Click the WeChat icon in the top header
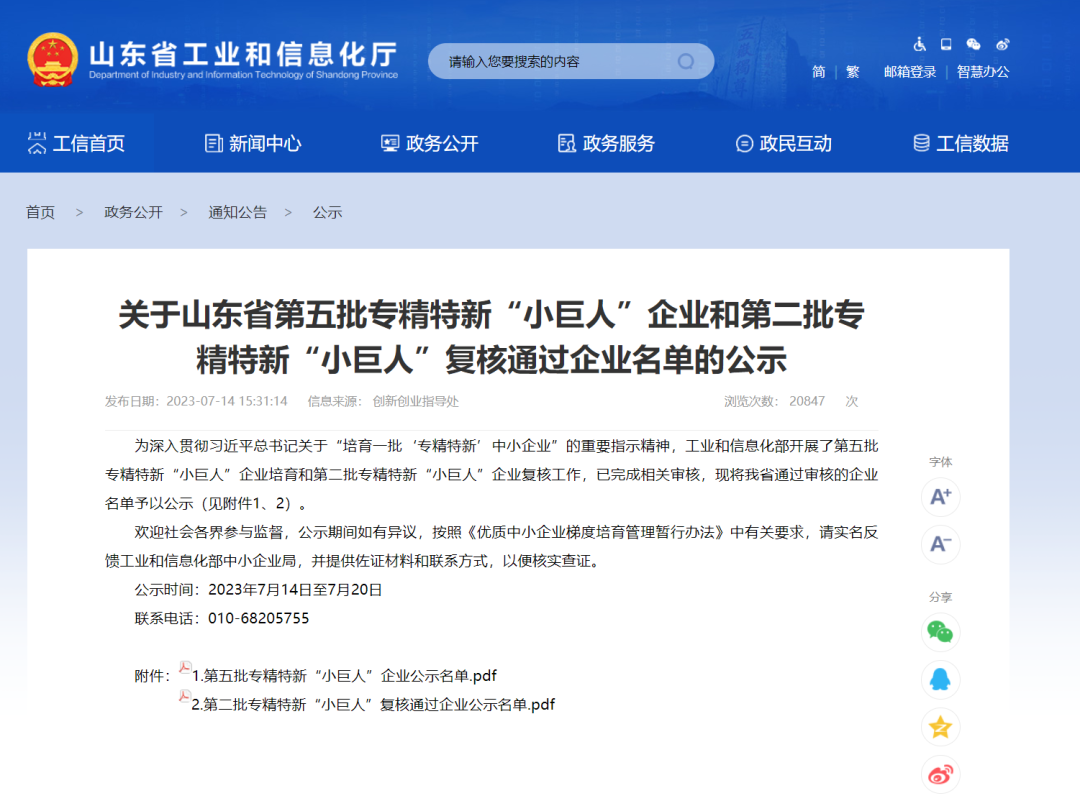The height and width of the screenshot is (806, 1080). pyautogui.click(x=974, y=44)
